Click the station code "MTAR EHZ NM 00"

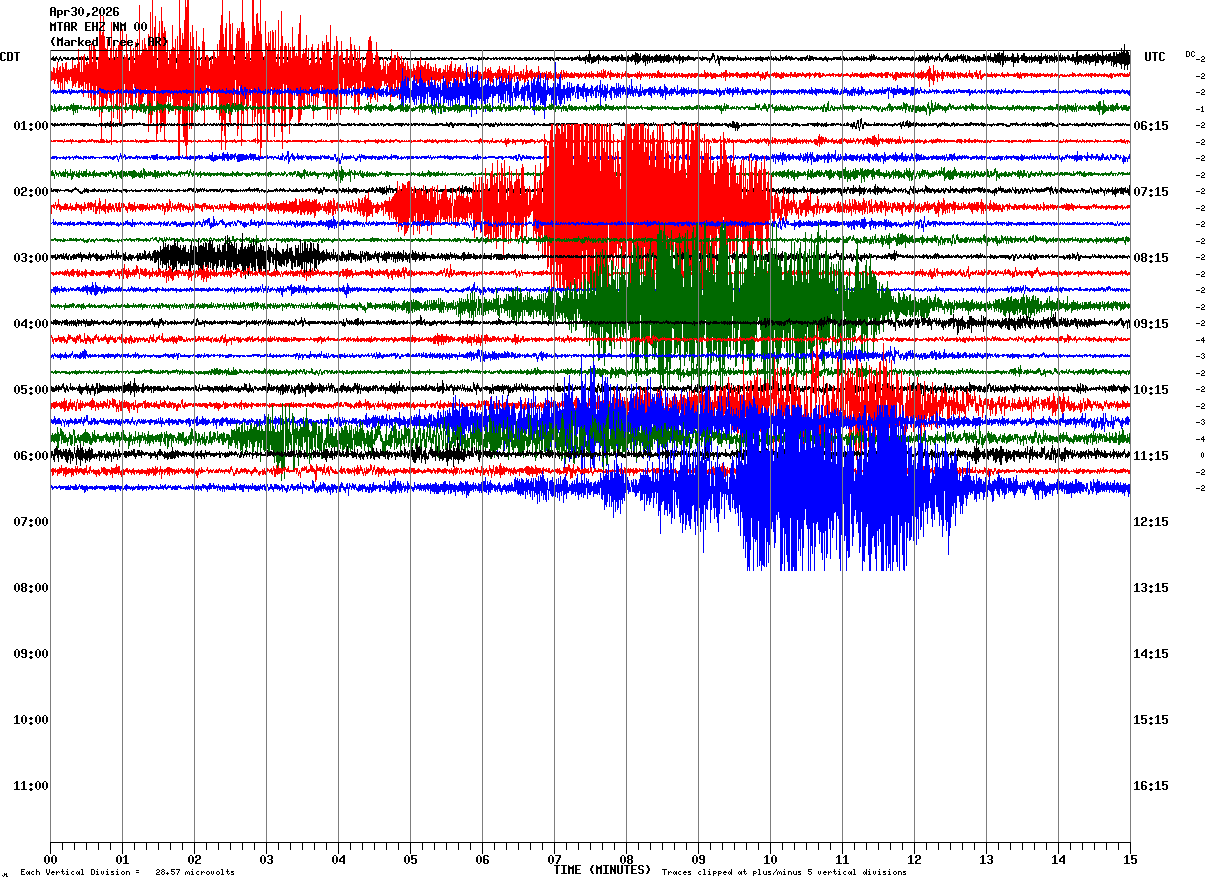(x=98, y=27)
